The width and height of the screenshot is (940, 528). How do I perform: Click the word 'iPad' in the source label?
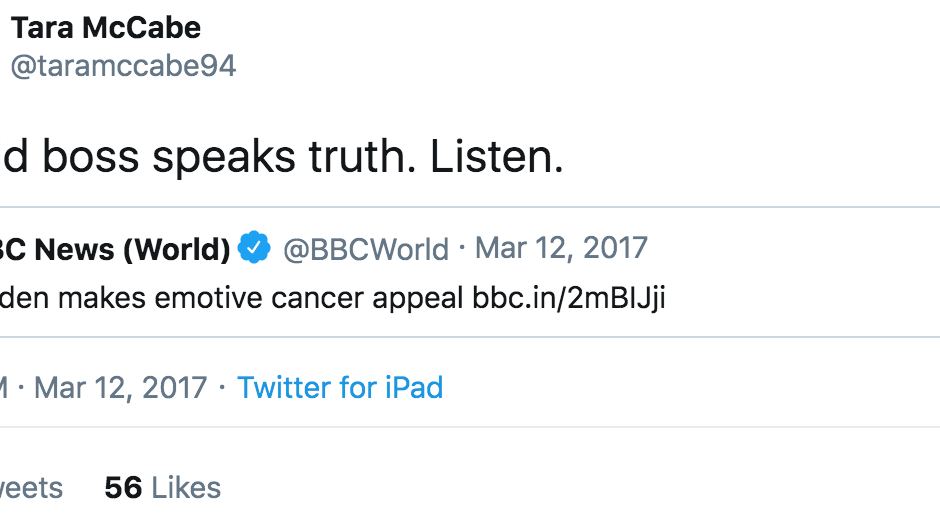411,387
